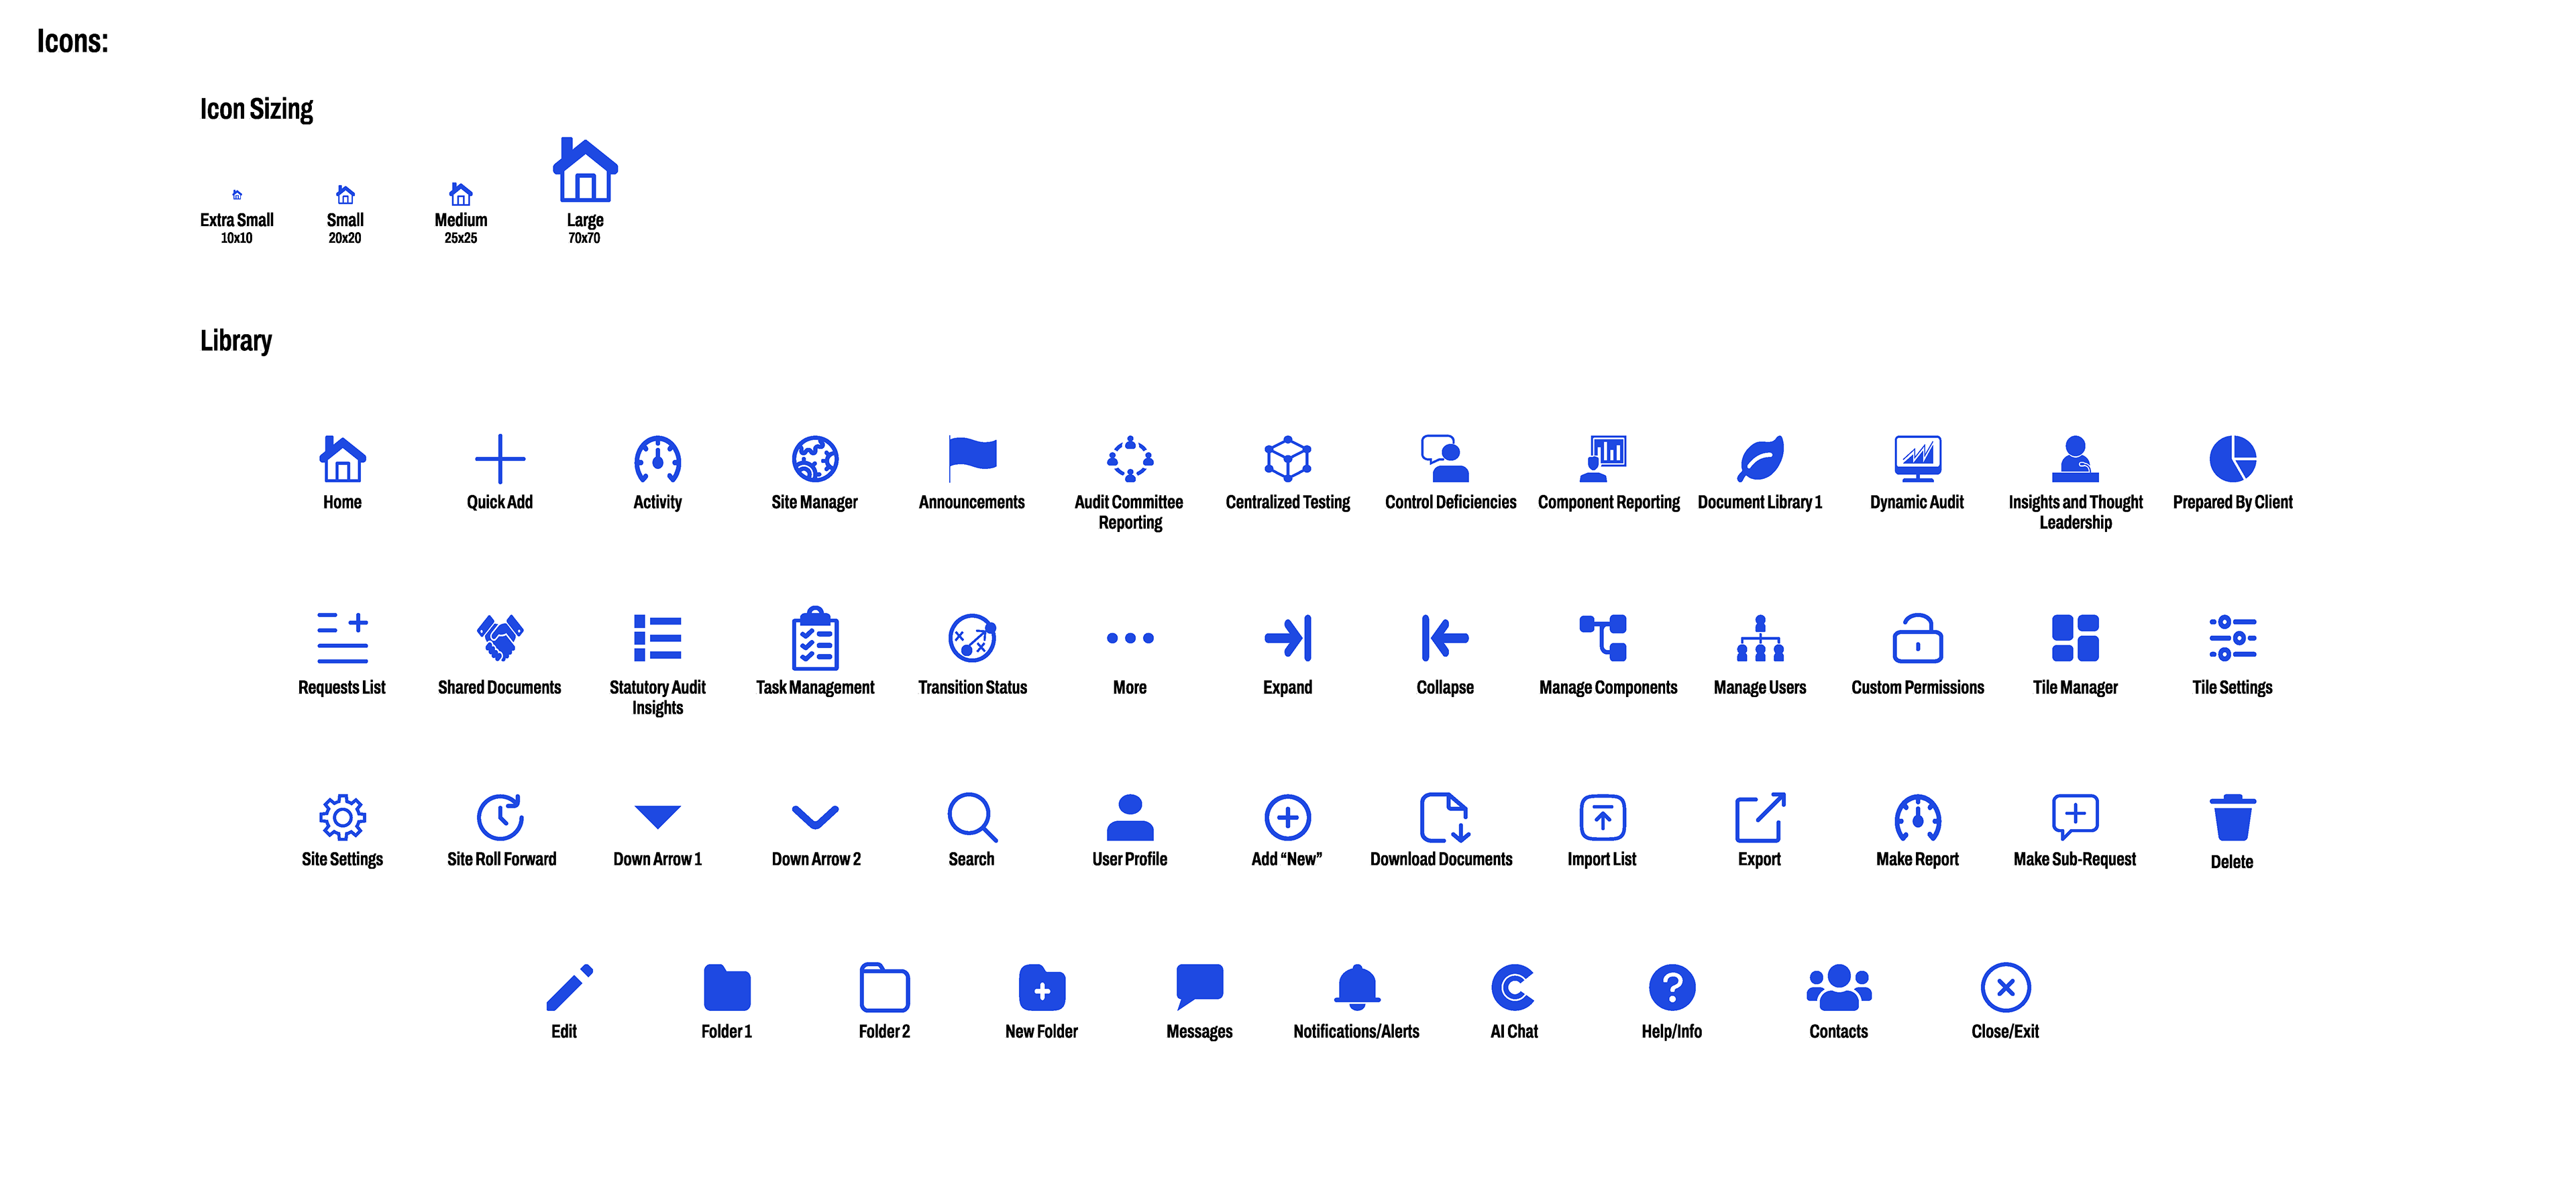
Task: Open the Messages speech bubble icon
Action: click(x=1200, y=988)
